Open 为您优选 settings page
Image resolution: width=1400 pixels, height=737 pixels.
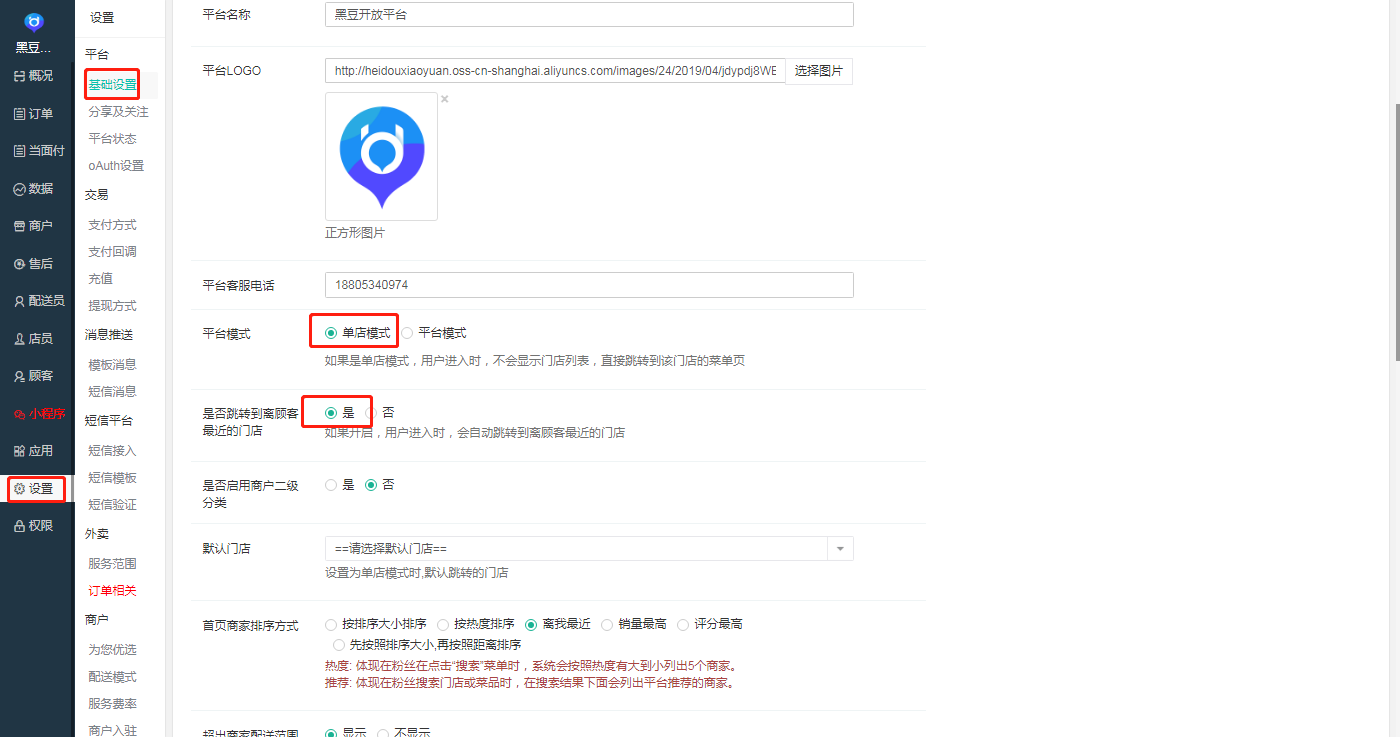112,650
